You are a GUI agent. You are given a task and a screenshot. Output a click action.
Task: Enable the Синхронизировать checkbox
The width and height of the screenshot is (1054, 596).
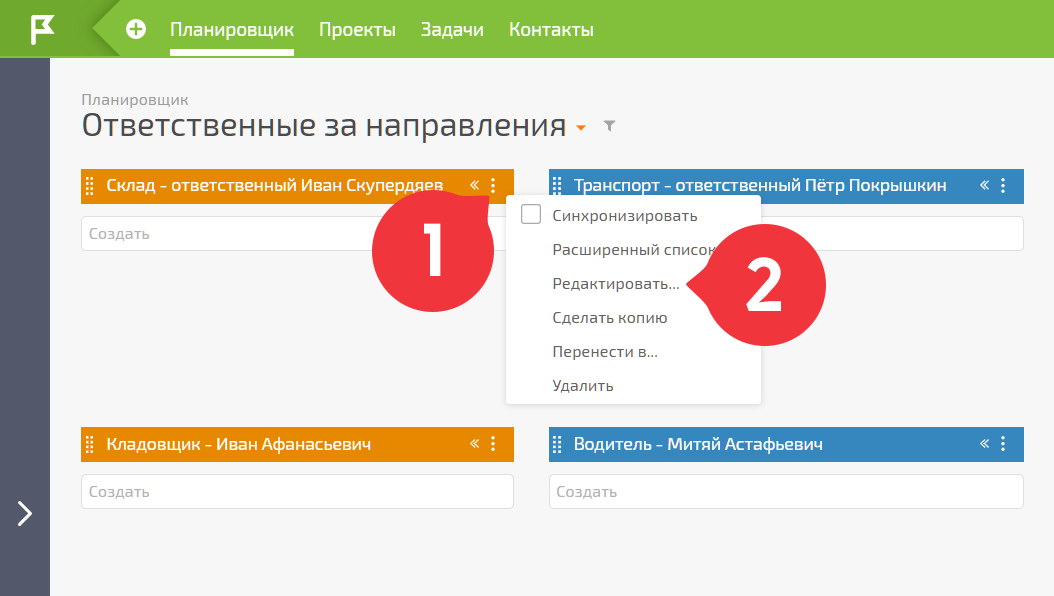(x=531, y=214)
